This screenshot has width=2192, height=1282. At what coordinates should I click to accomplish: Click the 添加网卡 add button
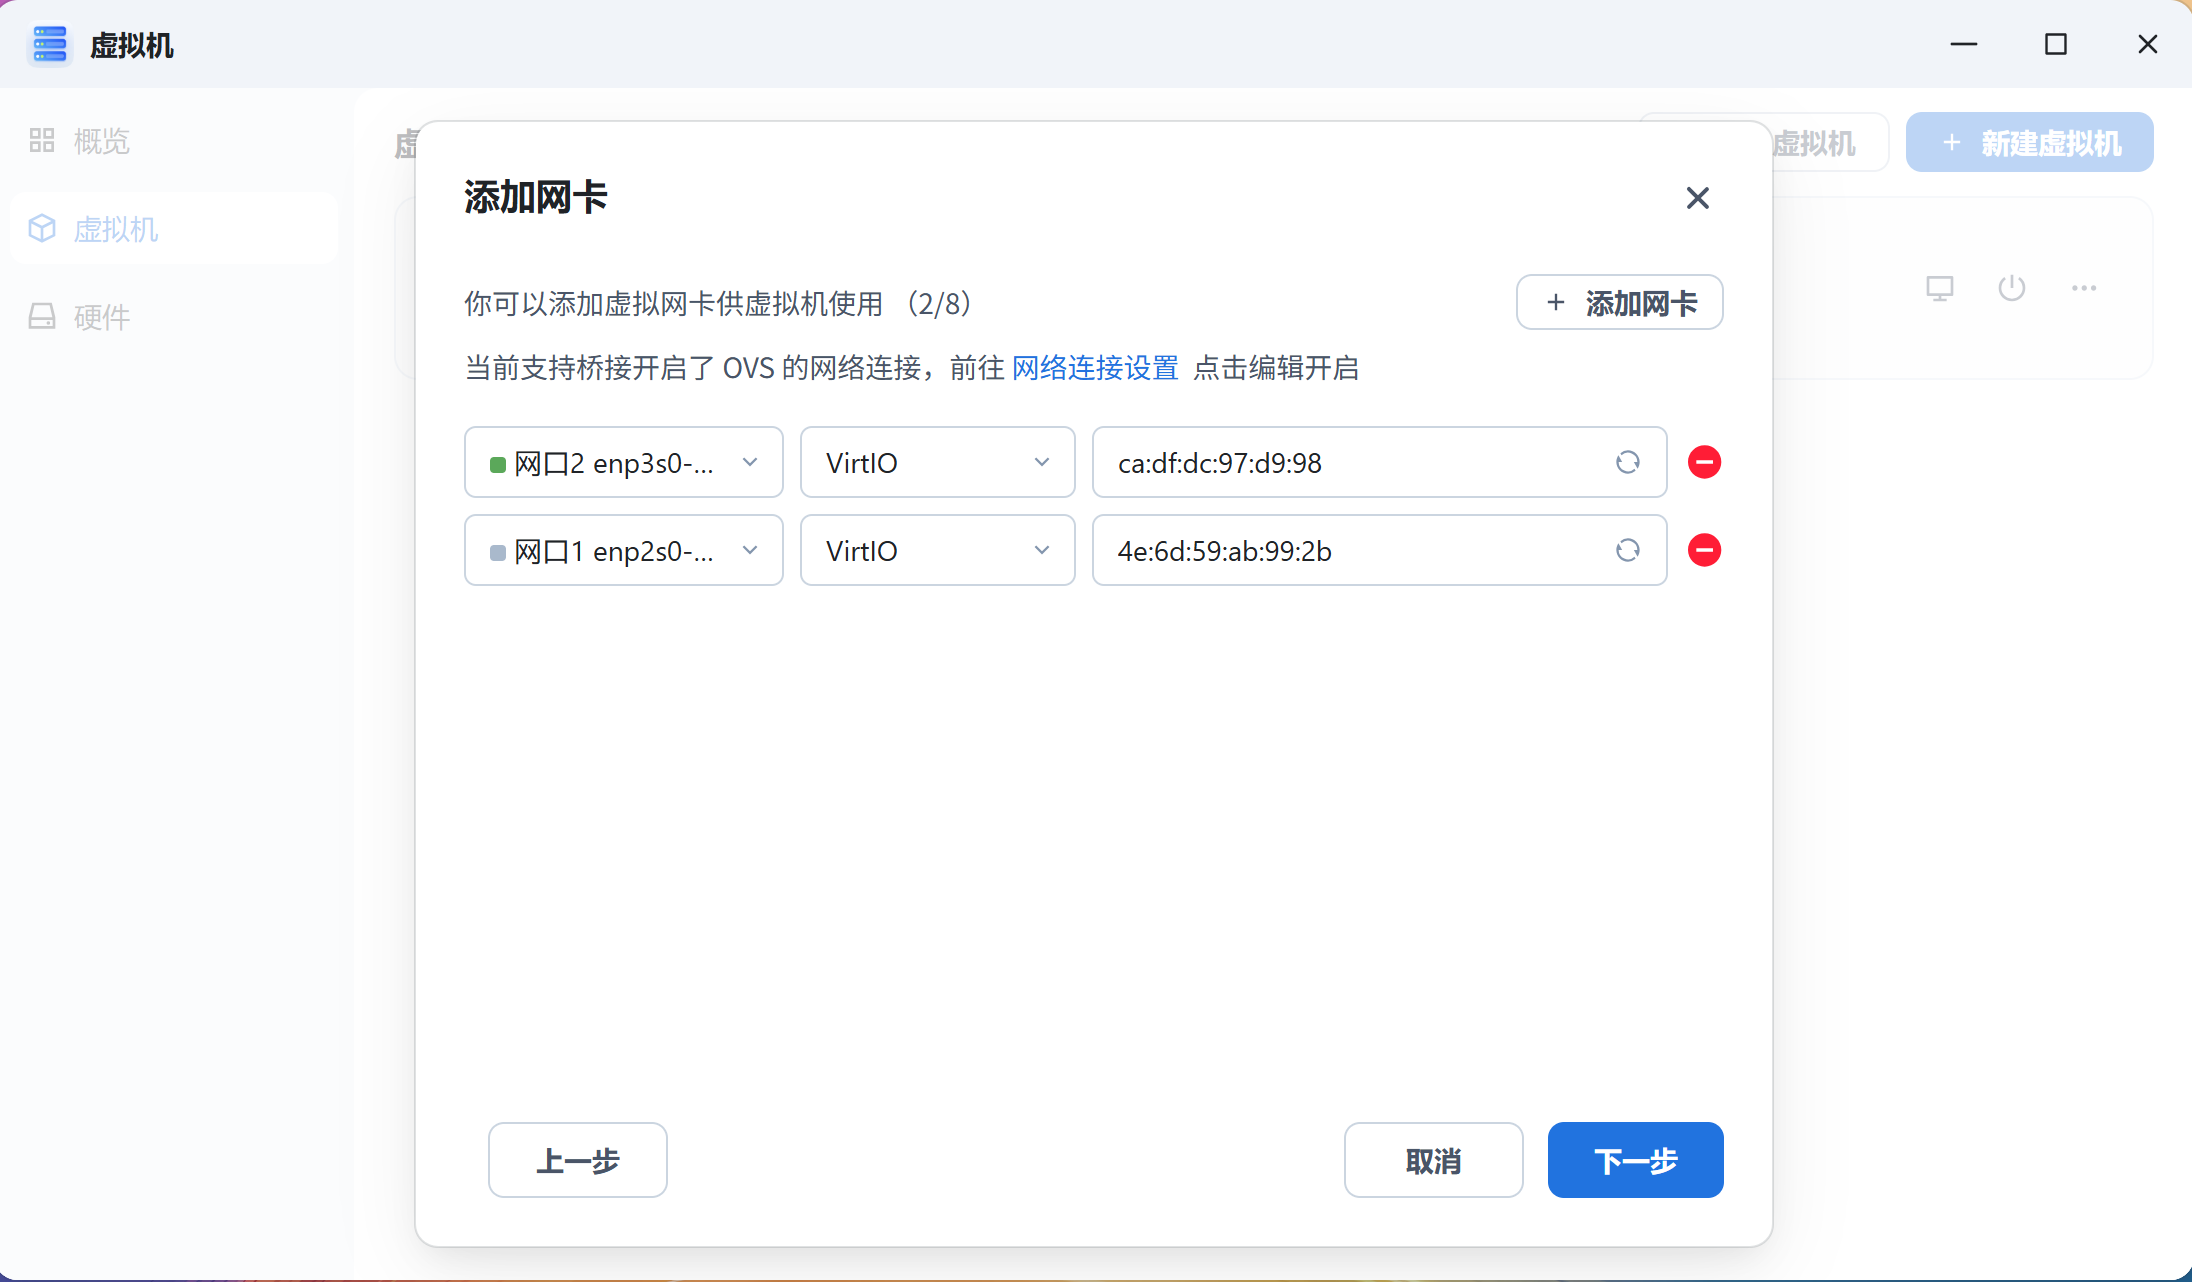coord(1619,302)
